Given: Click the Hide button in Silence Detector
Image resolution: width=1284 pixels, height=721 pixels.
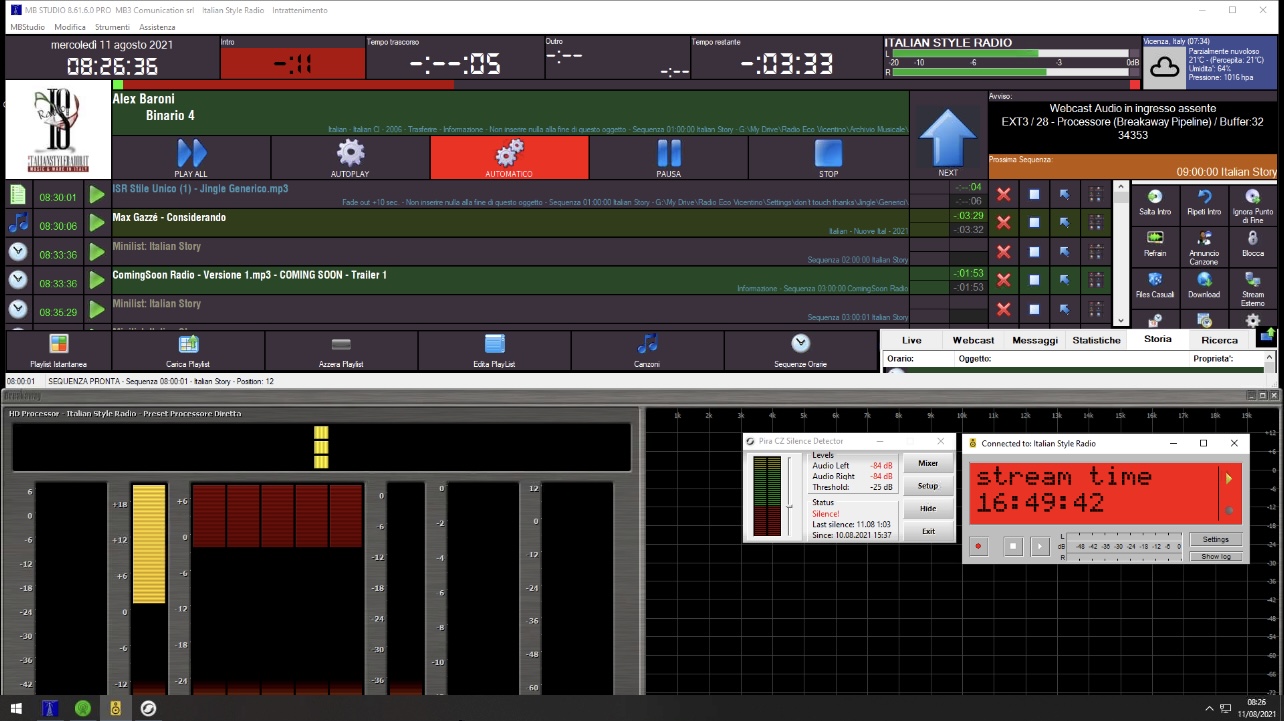Looking at the screenshot, I should [x=928, y=509].
